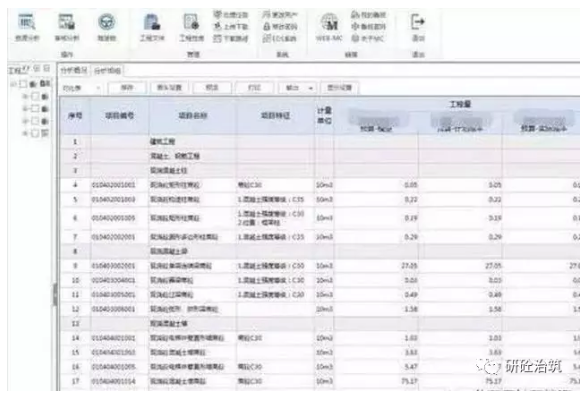
Task: Select the row with code 010403004001
Action: (320, 280)
